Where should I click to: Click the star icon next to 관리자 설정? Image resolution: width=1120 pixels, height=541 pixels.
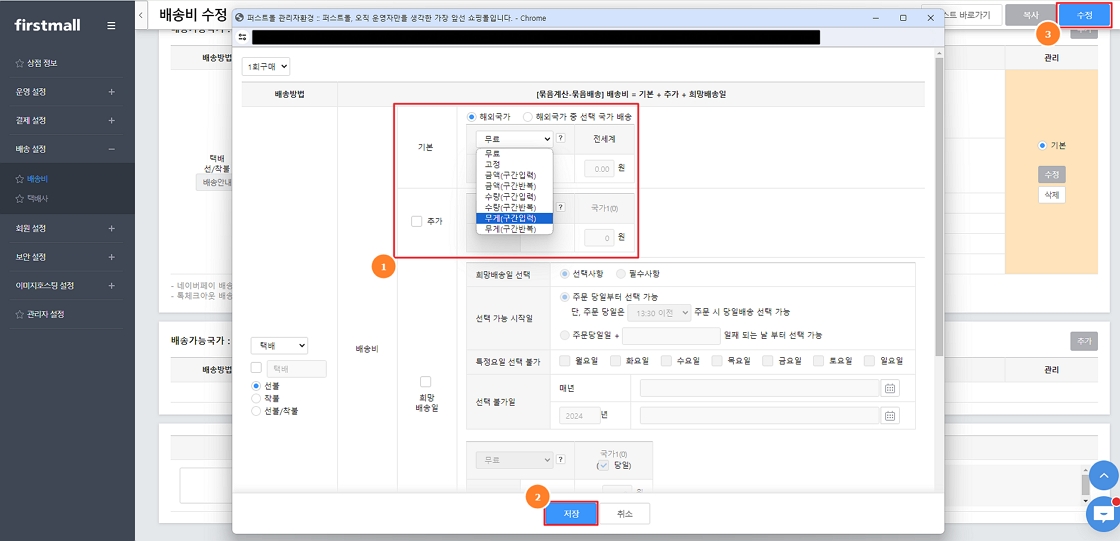[x=19, y=314]
